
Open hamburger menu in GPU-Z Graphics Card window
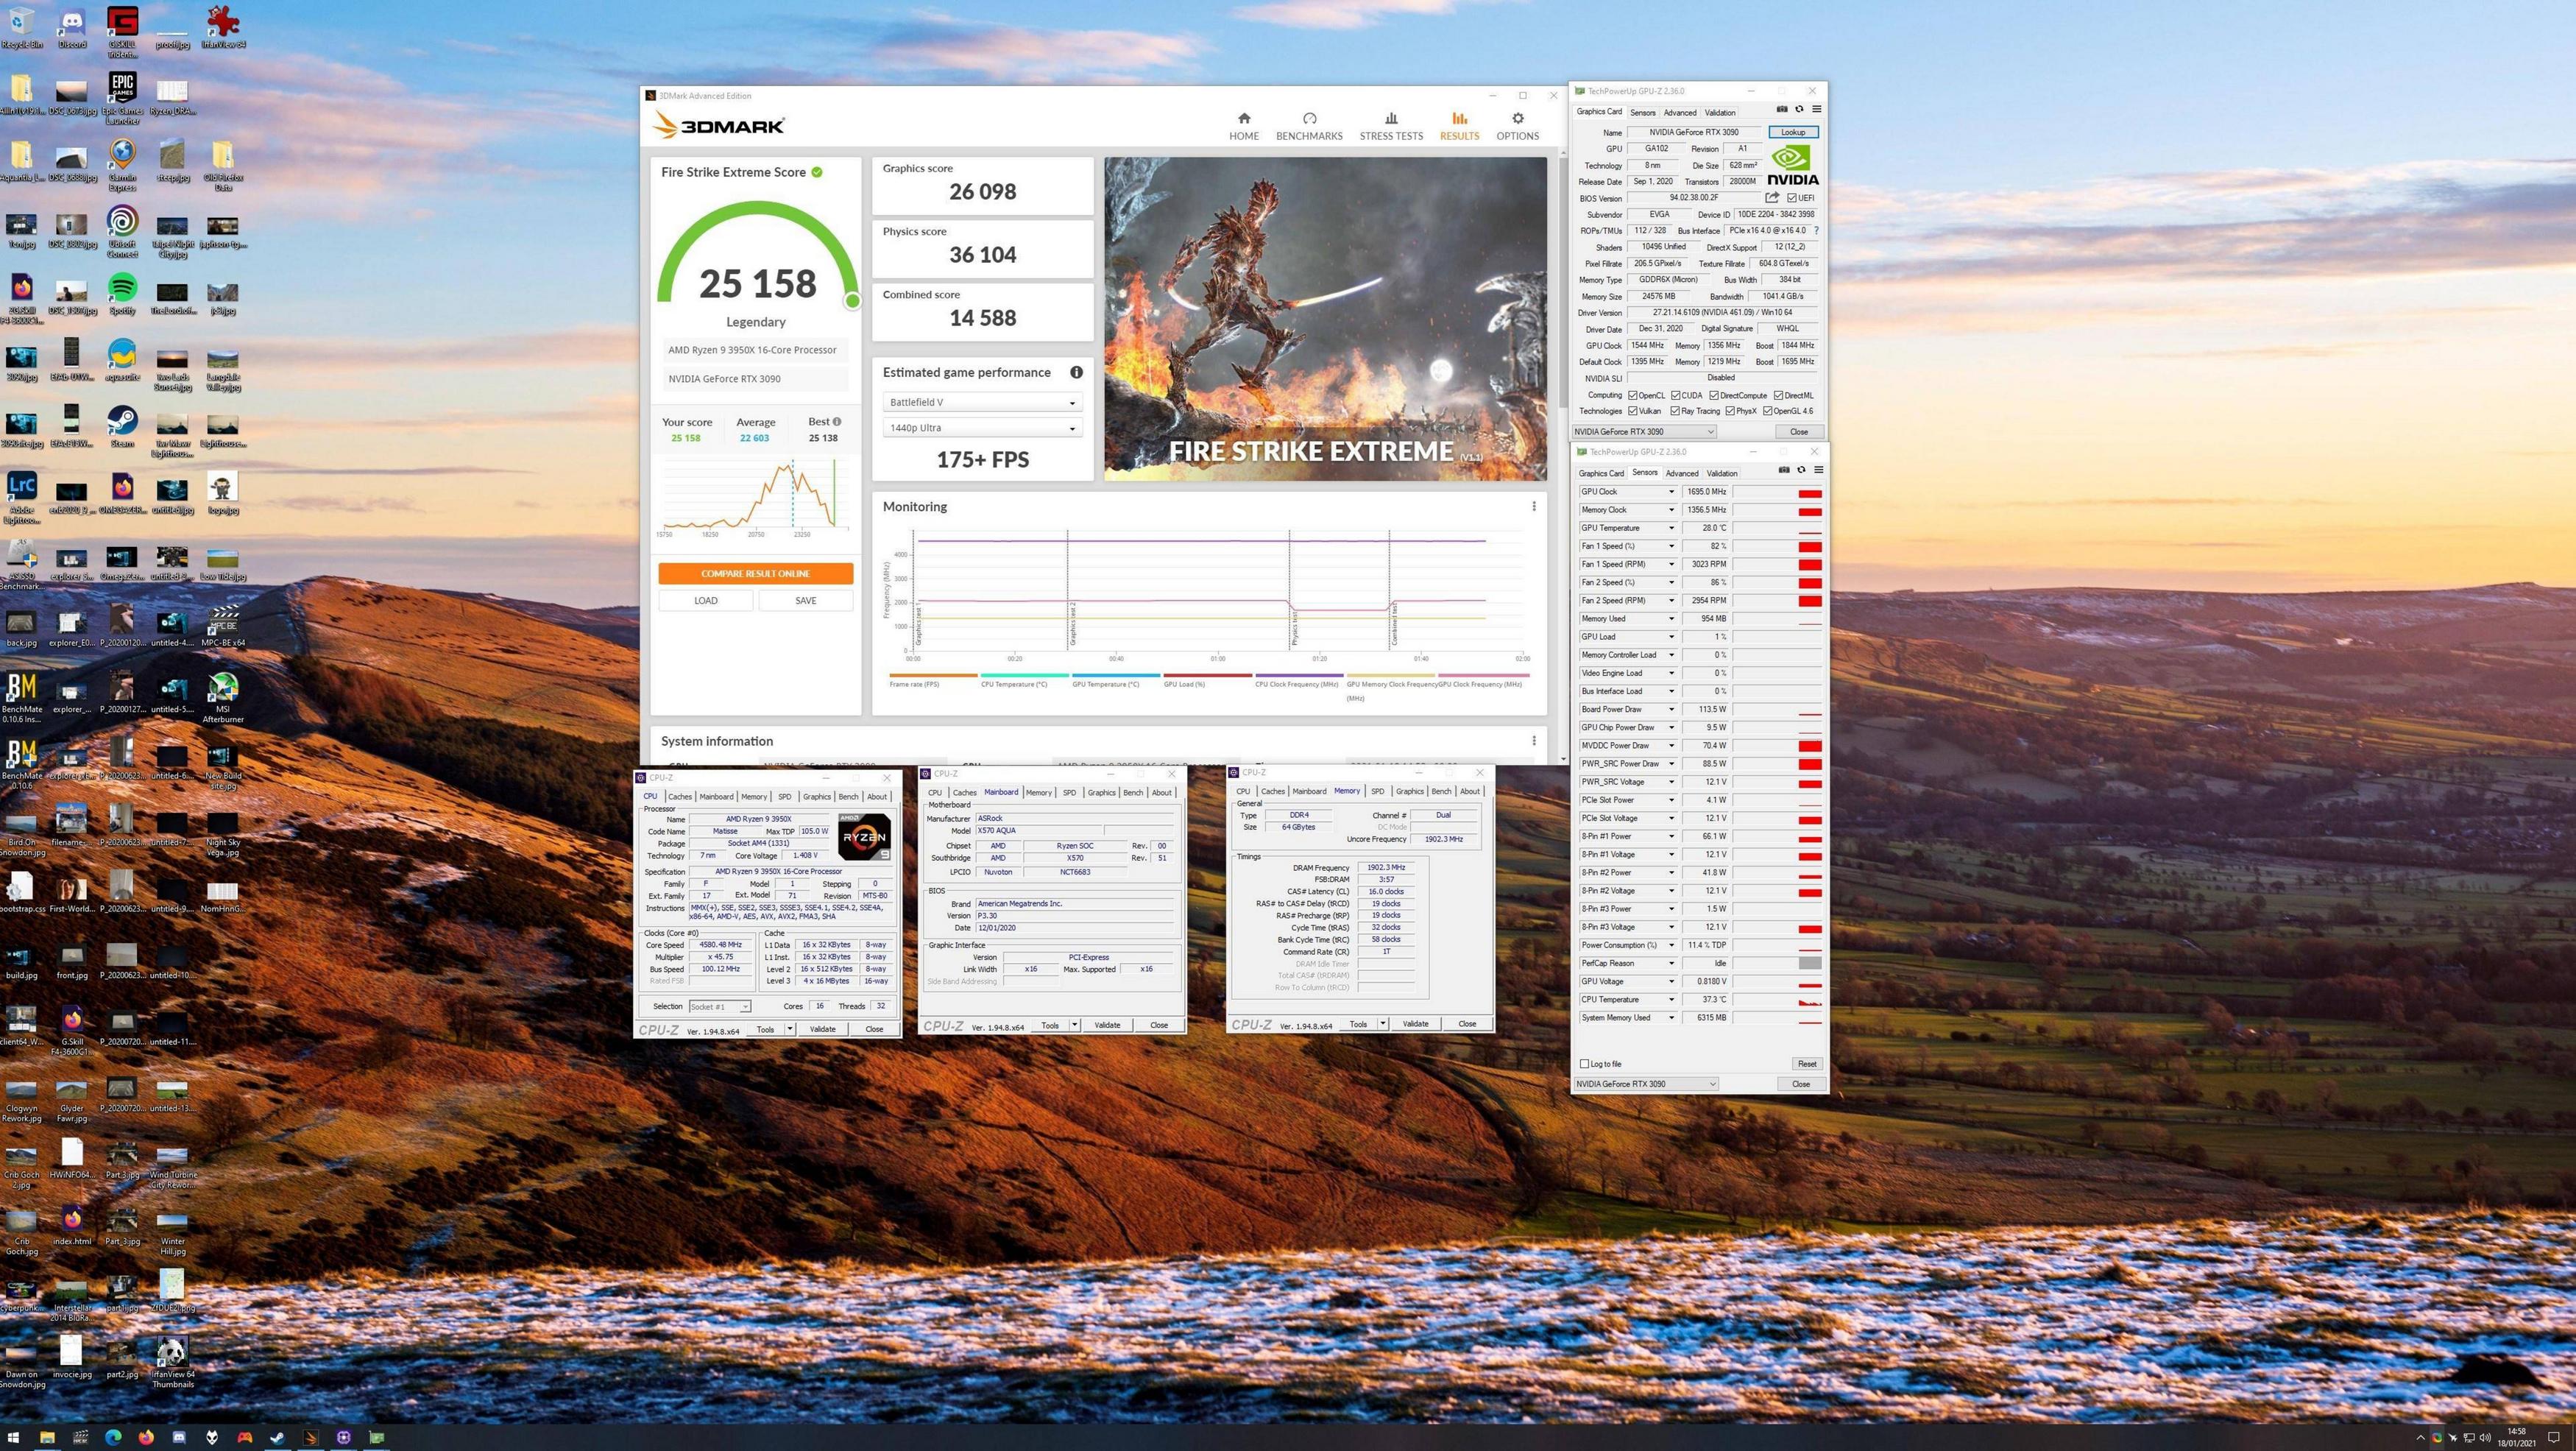tap(1817, 109)
